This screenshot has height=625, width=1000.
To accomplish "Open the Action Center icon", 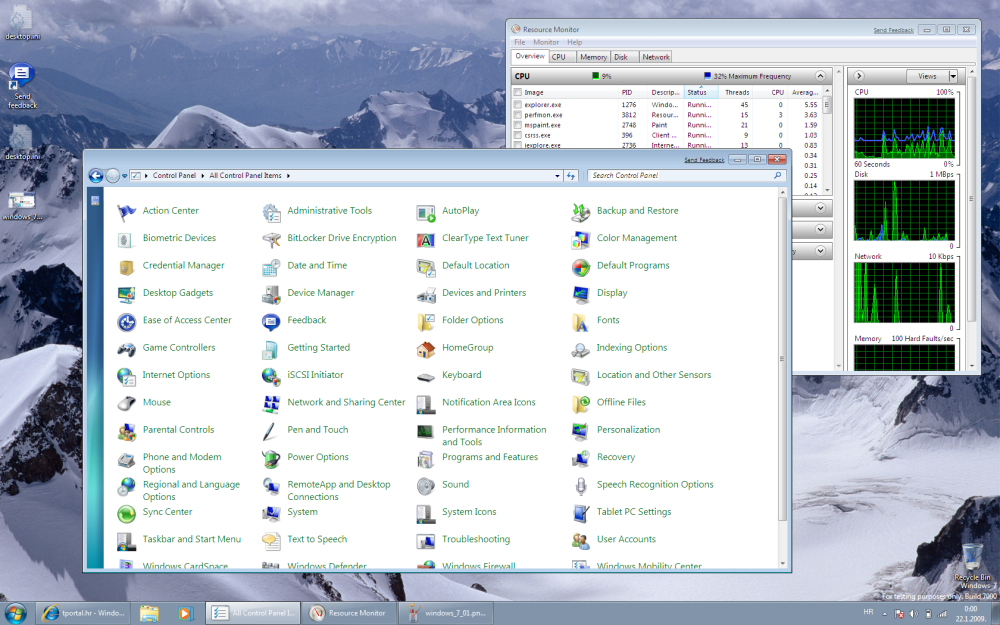I will 127,211.
